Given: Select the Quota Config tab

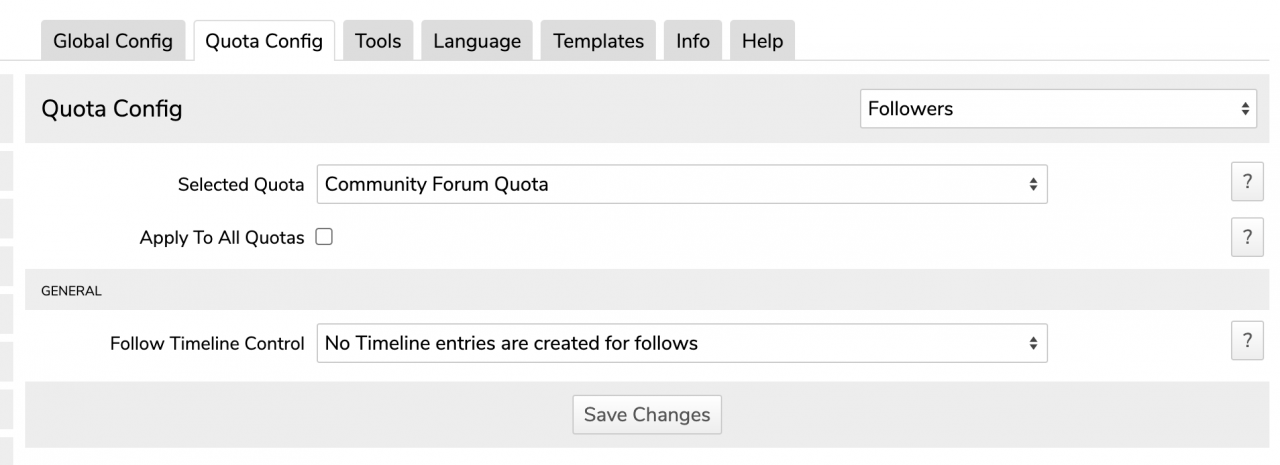Looking at the screenshot, I should tap(264, 41).
